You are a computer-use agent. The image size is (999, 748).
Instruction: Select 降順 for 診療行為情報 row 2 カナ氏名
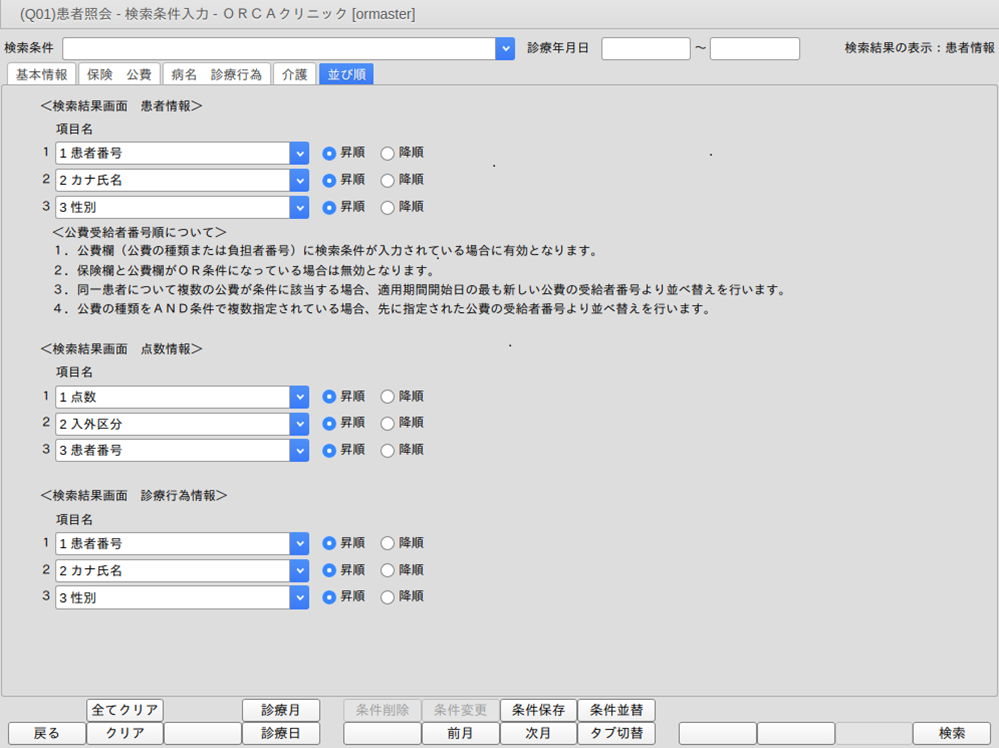click(x=388, y=570)
